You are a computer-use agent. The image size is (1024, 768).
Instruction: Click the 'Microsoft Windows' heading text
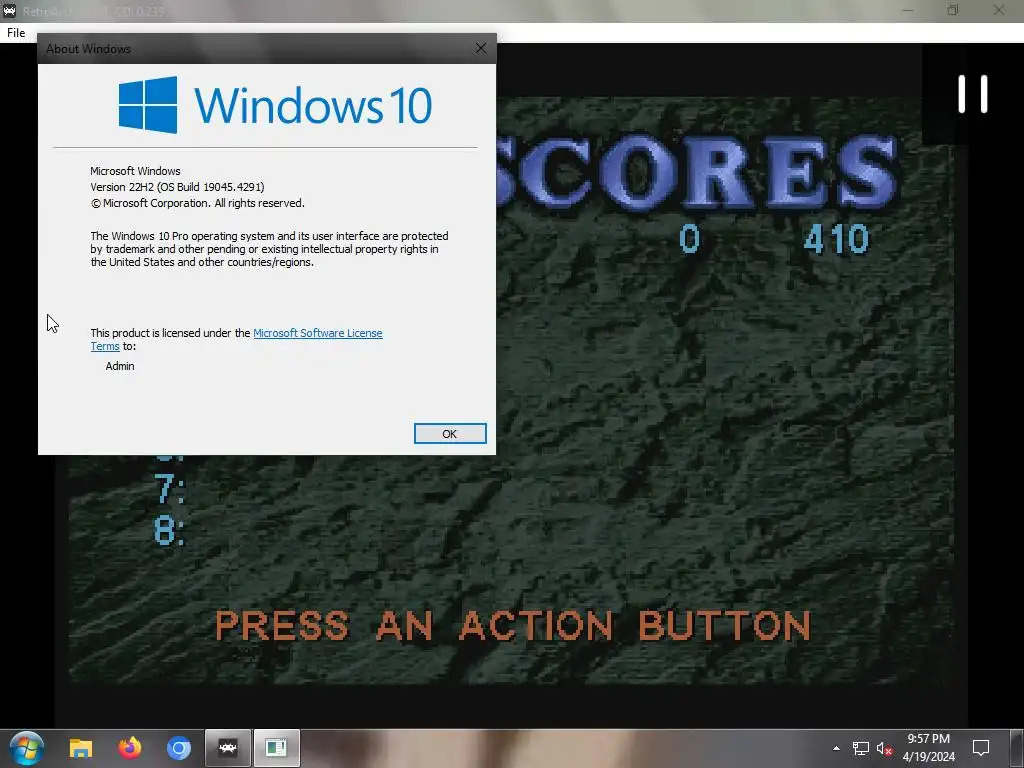click(135, 171)
